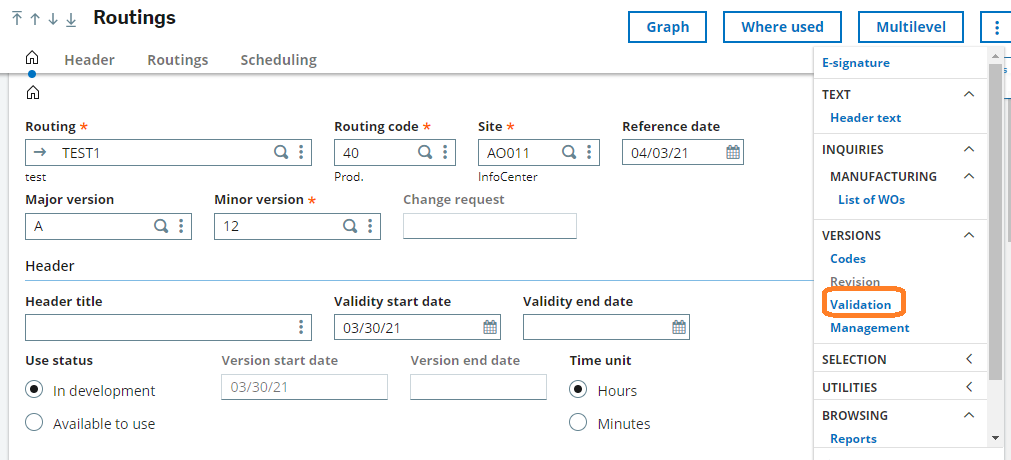Click the Where used button
The height and width of the screenshot is (460, 1011).
coord(782,27)
